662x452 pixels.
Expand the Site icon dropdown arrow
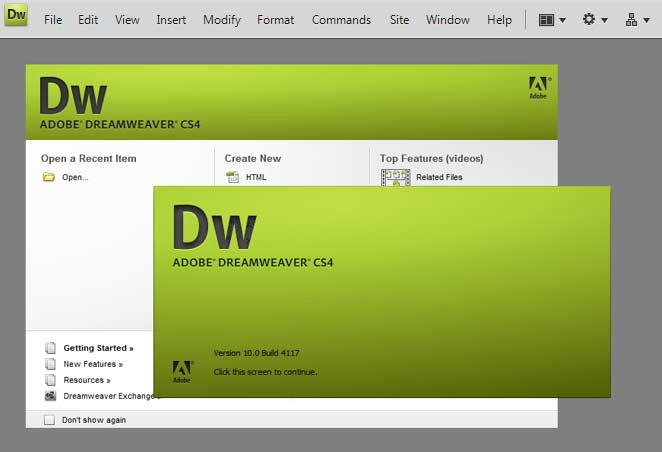[646, 20]
